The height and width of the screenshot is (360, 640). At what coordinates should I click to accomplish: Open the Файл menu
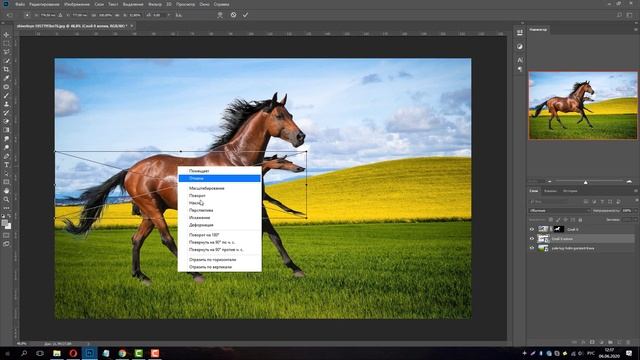coord(20,4)
